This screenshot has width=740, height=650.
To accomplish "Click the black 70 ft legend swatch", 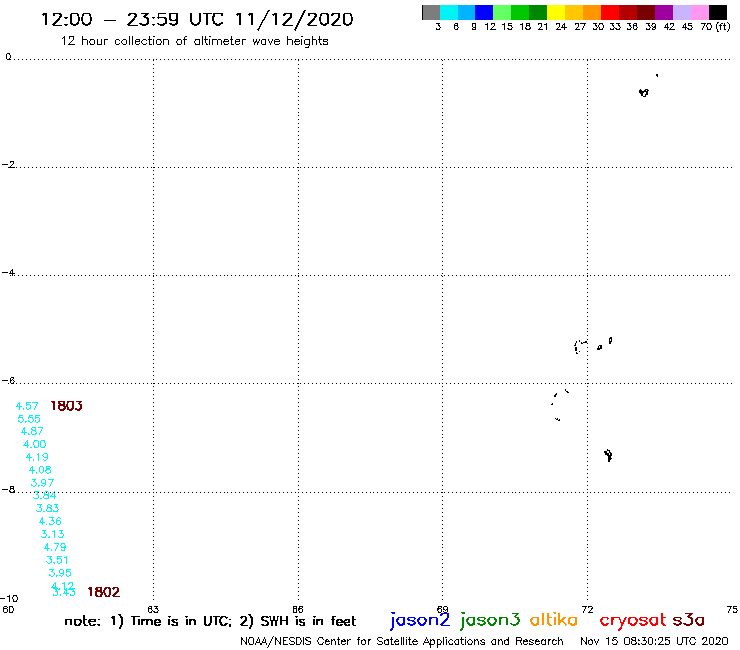I will [718, 12].
